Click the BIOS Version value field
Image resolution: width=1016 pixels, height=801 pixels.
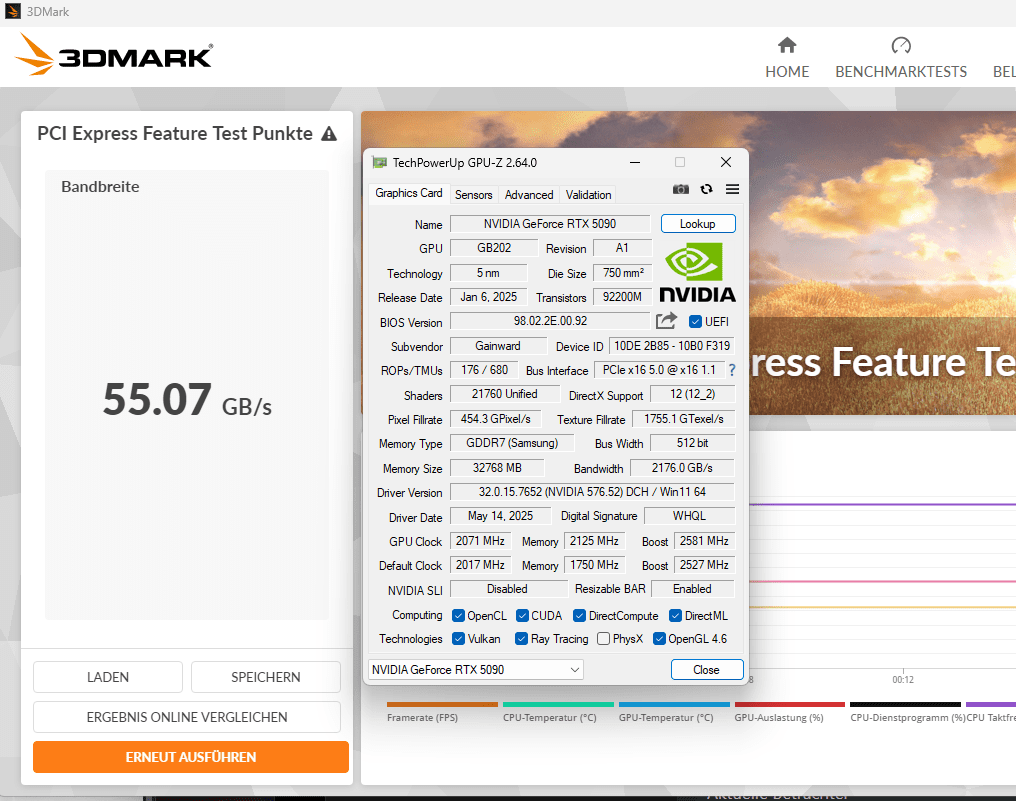click(549, 321)
